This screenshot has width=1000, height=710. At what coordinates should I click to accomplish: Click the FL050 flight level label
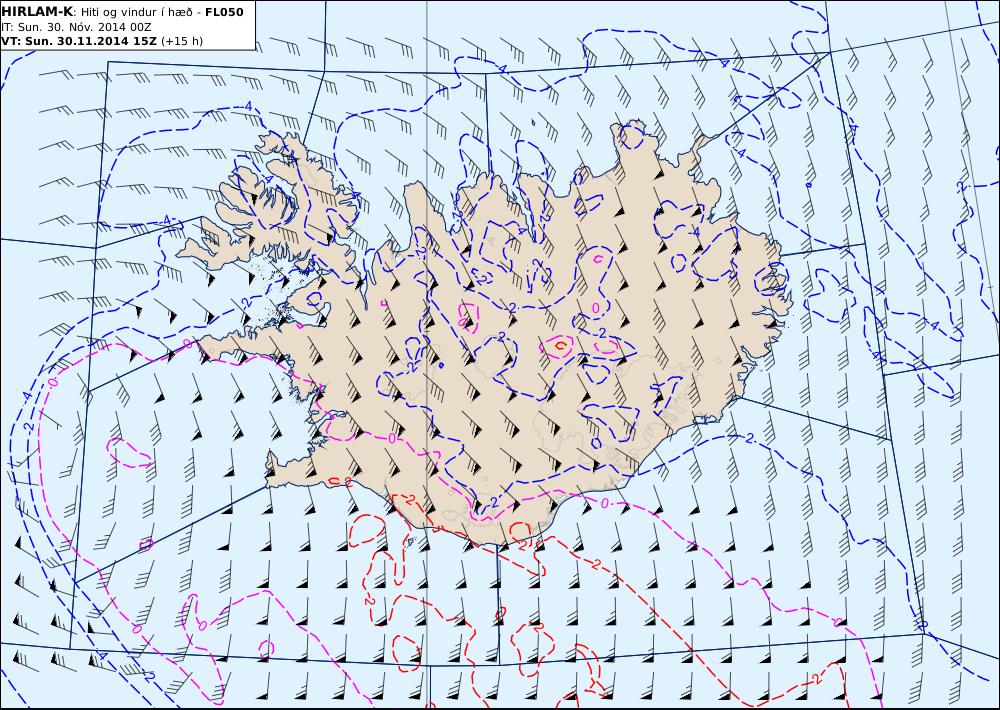224,12
